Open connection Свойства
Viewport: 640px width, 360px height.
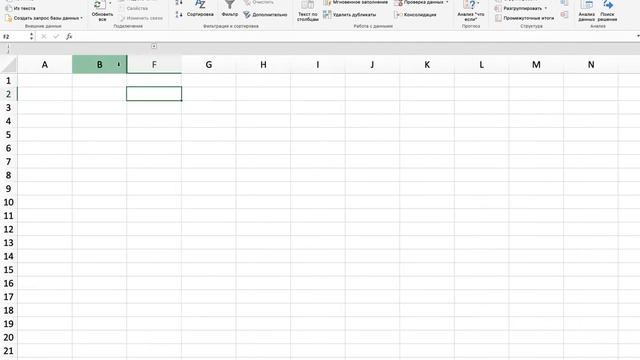133,9
